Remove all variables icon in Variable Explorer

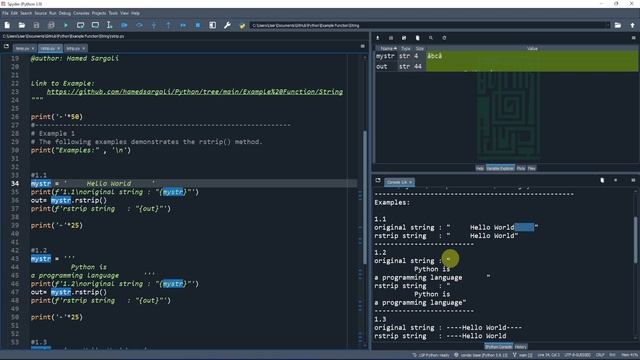point(418,38)
